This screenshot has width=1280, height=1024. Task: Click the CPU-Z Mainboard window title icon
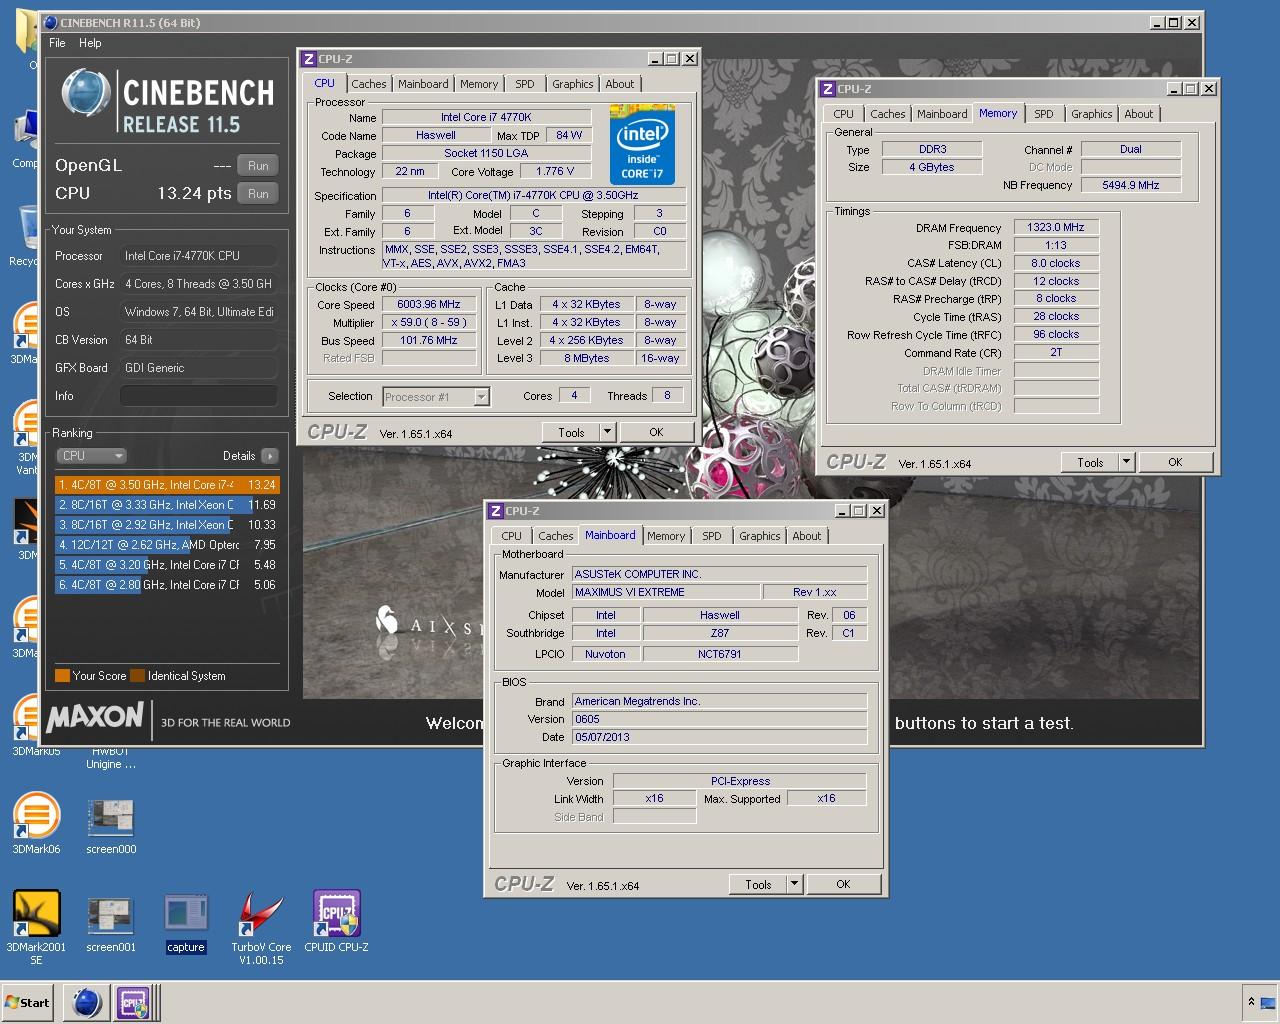point(496,511)
